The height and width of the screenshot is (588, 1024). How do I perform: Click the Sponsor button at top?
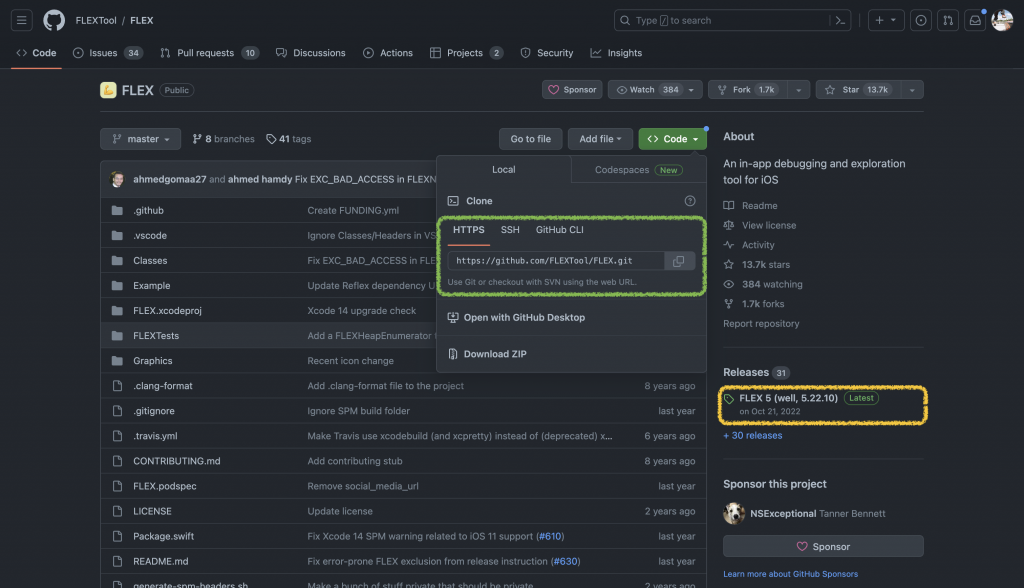pyautogui.click(x=572, y=90)
